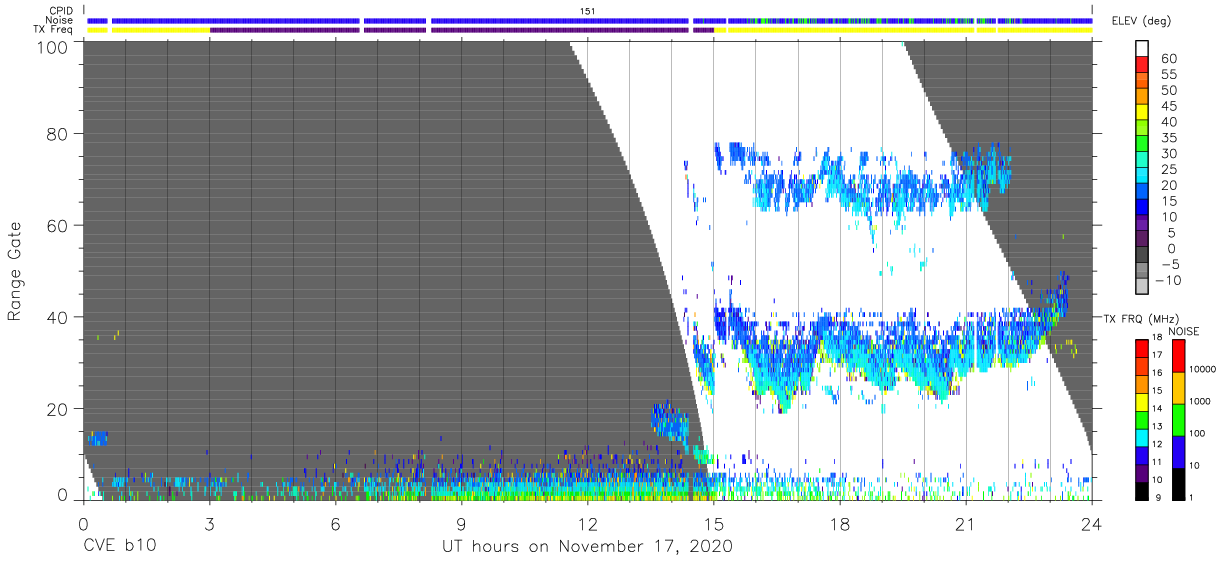Click the Noise row label at top left
The width and height of the screenshot is (1228, 567).
click(x=59, y=20)
